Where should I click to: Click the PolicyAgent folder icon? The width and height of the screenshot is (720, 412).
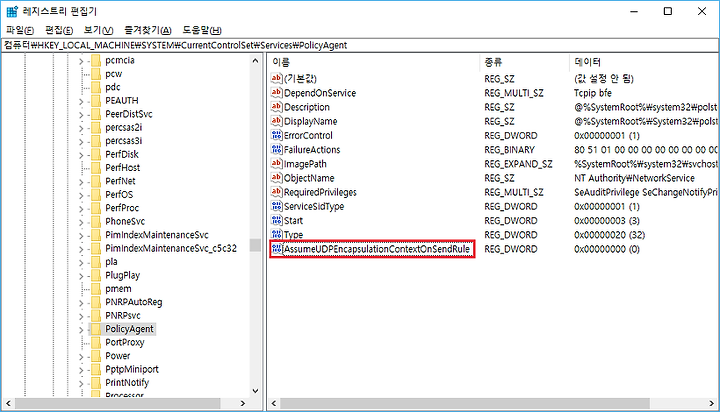point(96,329)
